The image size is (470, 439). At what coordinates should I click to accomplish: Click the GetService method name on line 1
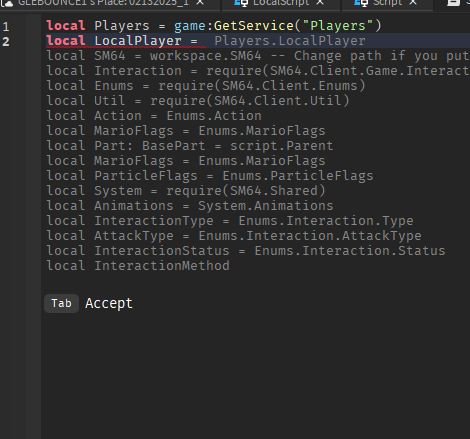254,26
